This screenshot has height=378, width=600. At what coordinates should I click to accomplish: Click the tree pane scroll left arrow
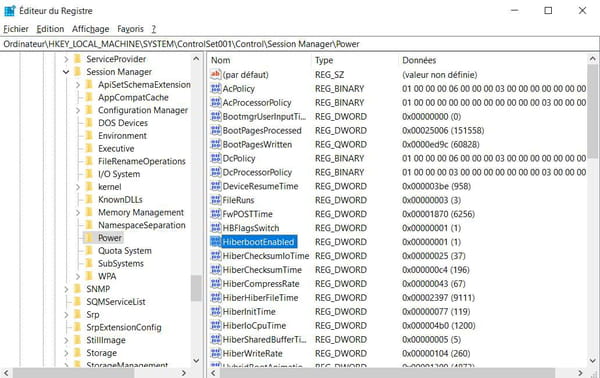pos(6,373)
